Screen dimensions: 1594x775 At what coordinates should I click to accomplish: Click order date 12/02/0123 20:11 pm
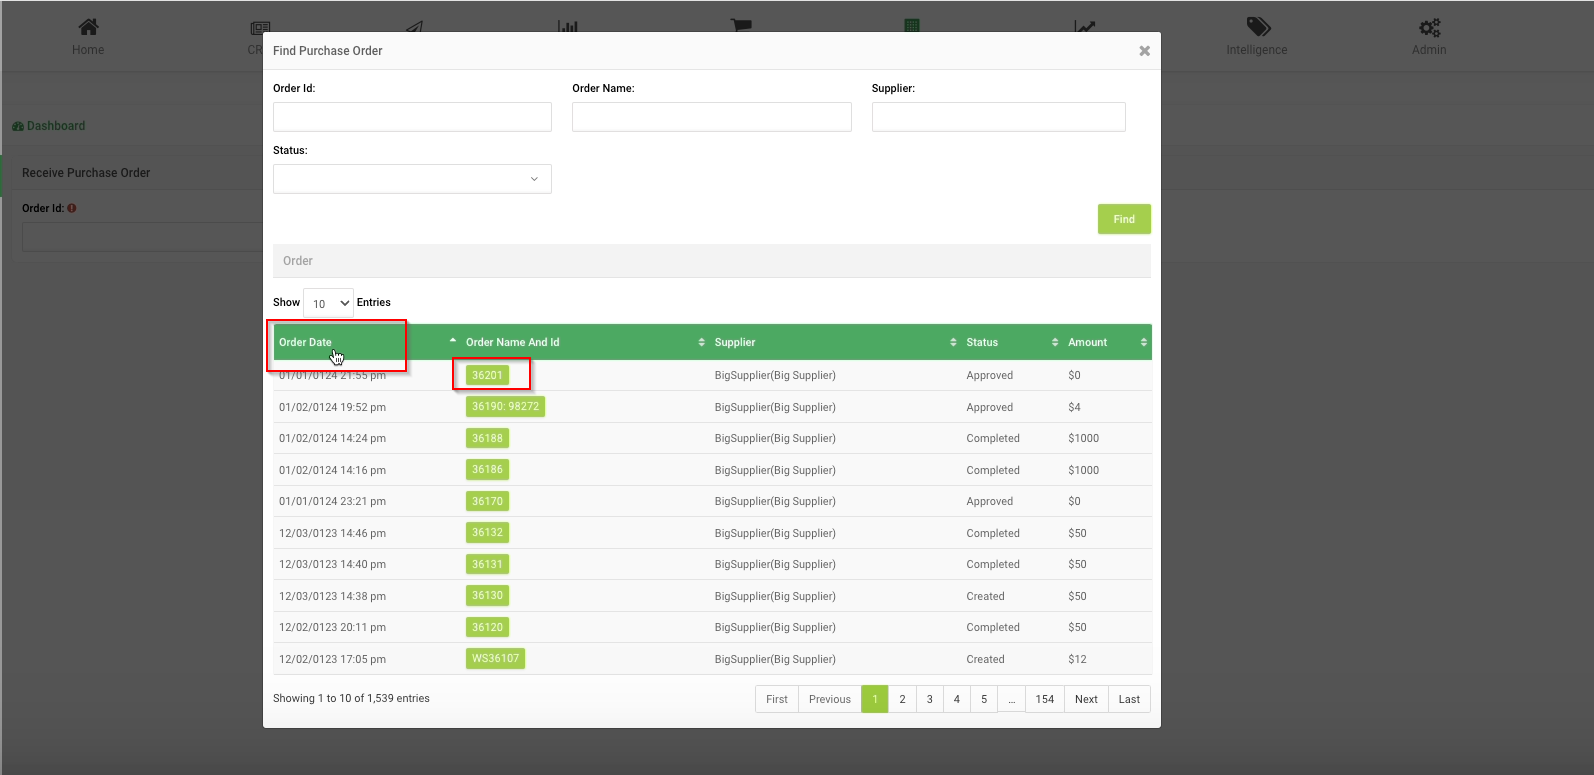tap(332, 627)
